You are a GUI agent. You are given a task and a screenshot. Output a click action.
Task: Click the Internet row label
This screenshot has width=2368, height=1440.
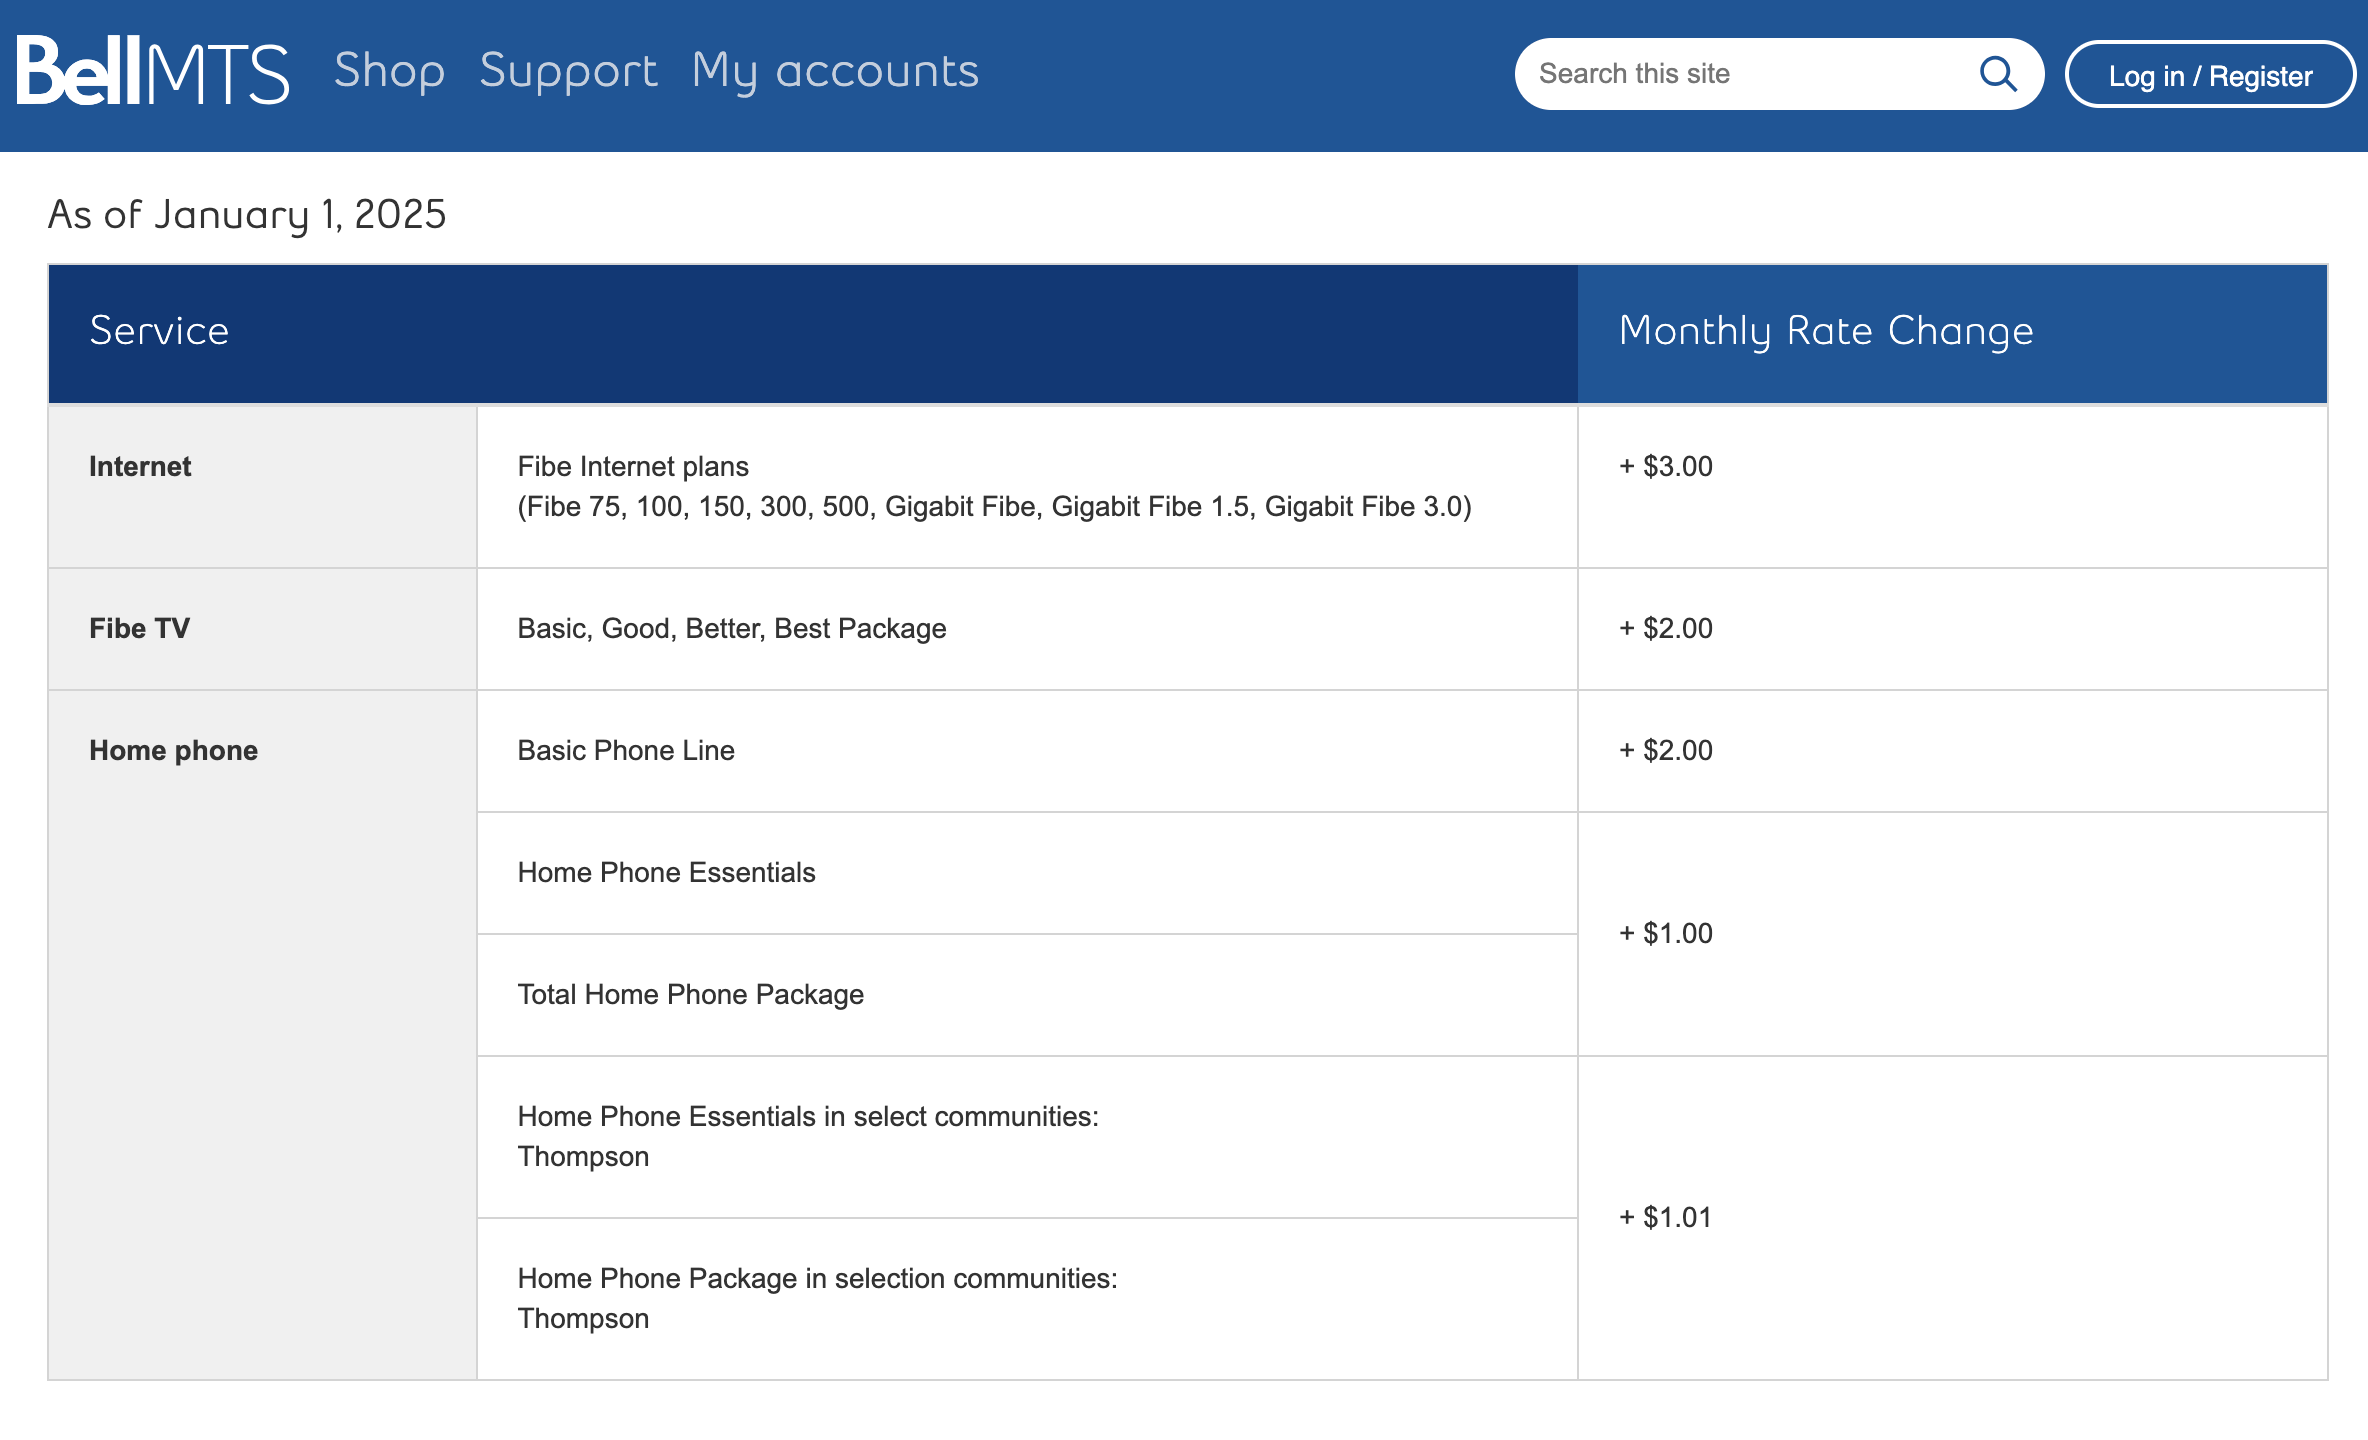click(x=140, y=466)
